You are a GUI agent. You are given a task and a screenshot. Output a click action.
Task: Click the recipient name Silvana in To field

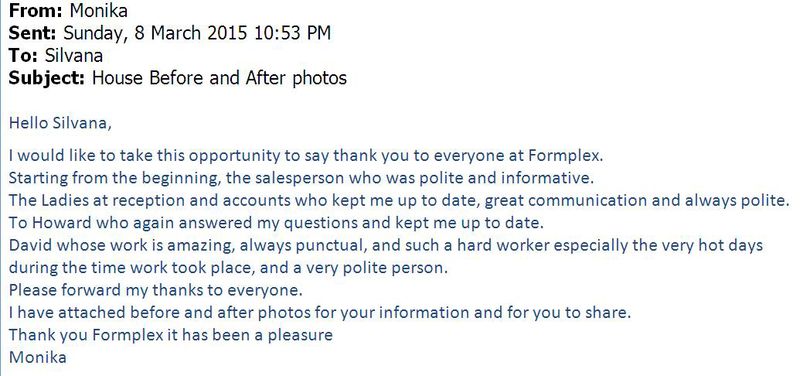point(73,55)
